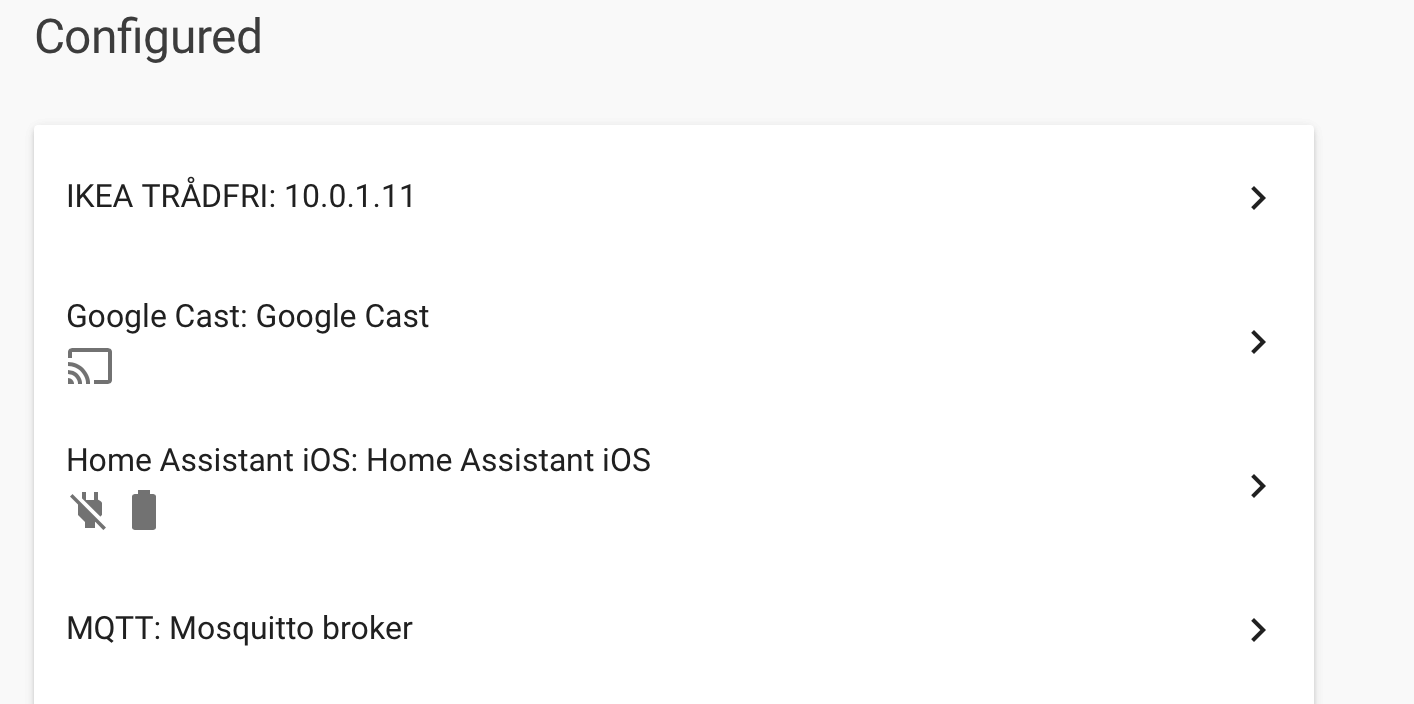Select the 10.0.1.11 address text
The height and width of the screenshot is (704, 1414).
click(350, 197)
